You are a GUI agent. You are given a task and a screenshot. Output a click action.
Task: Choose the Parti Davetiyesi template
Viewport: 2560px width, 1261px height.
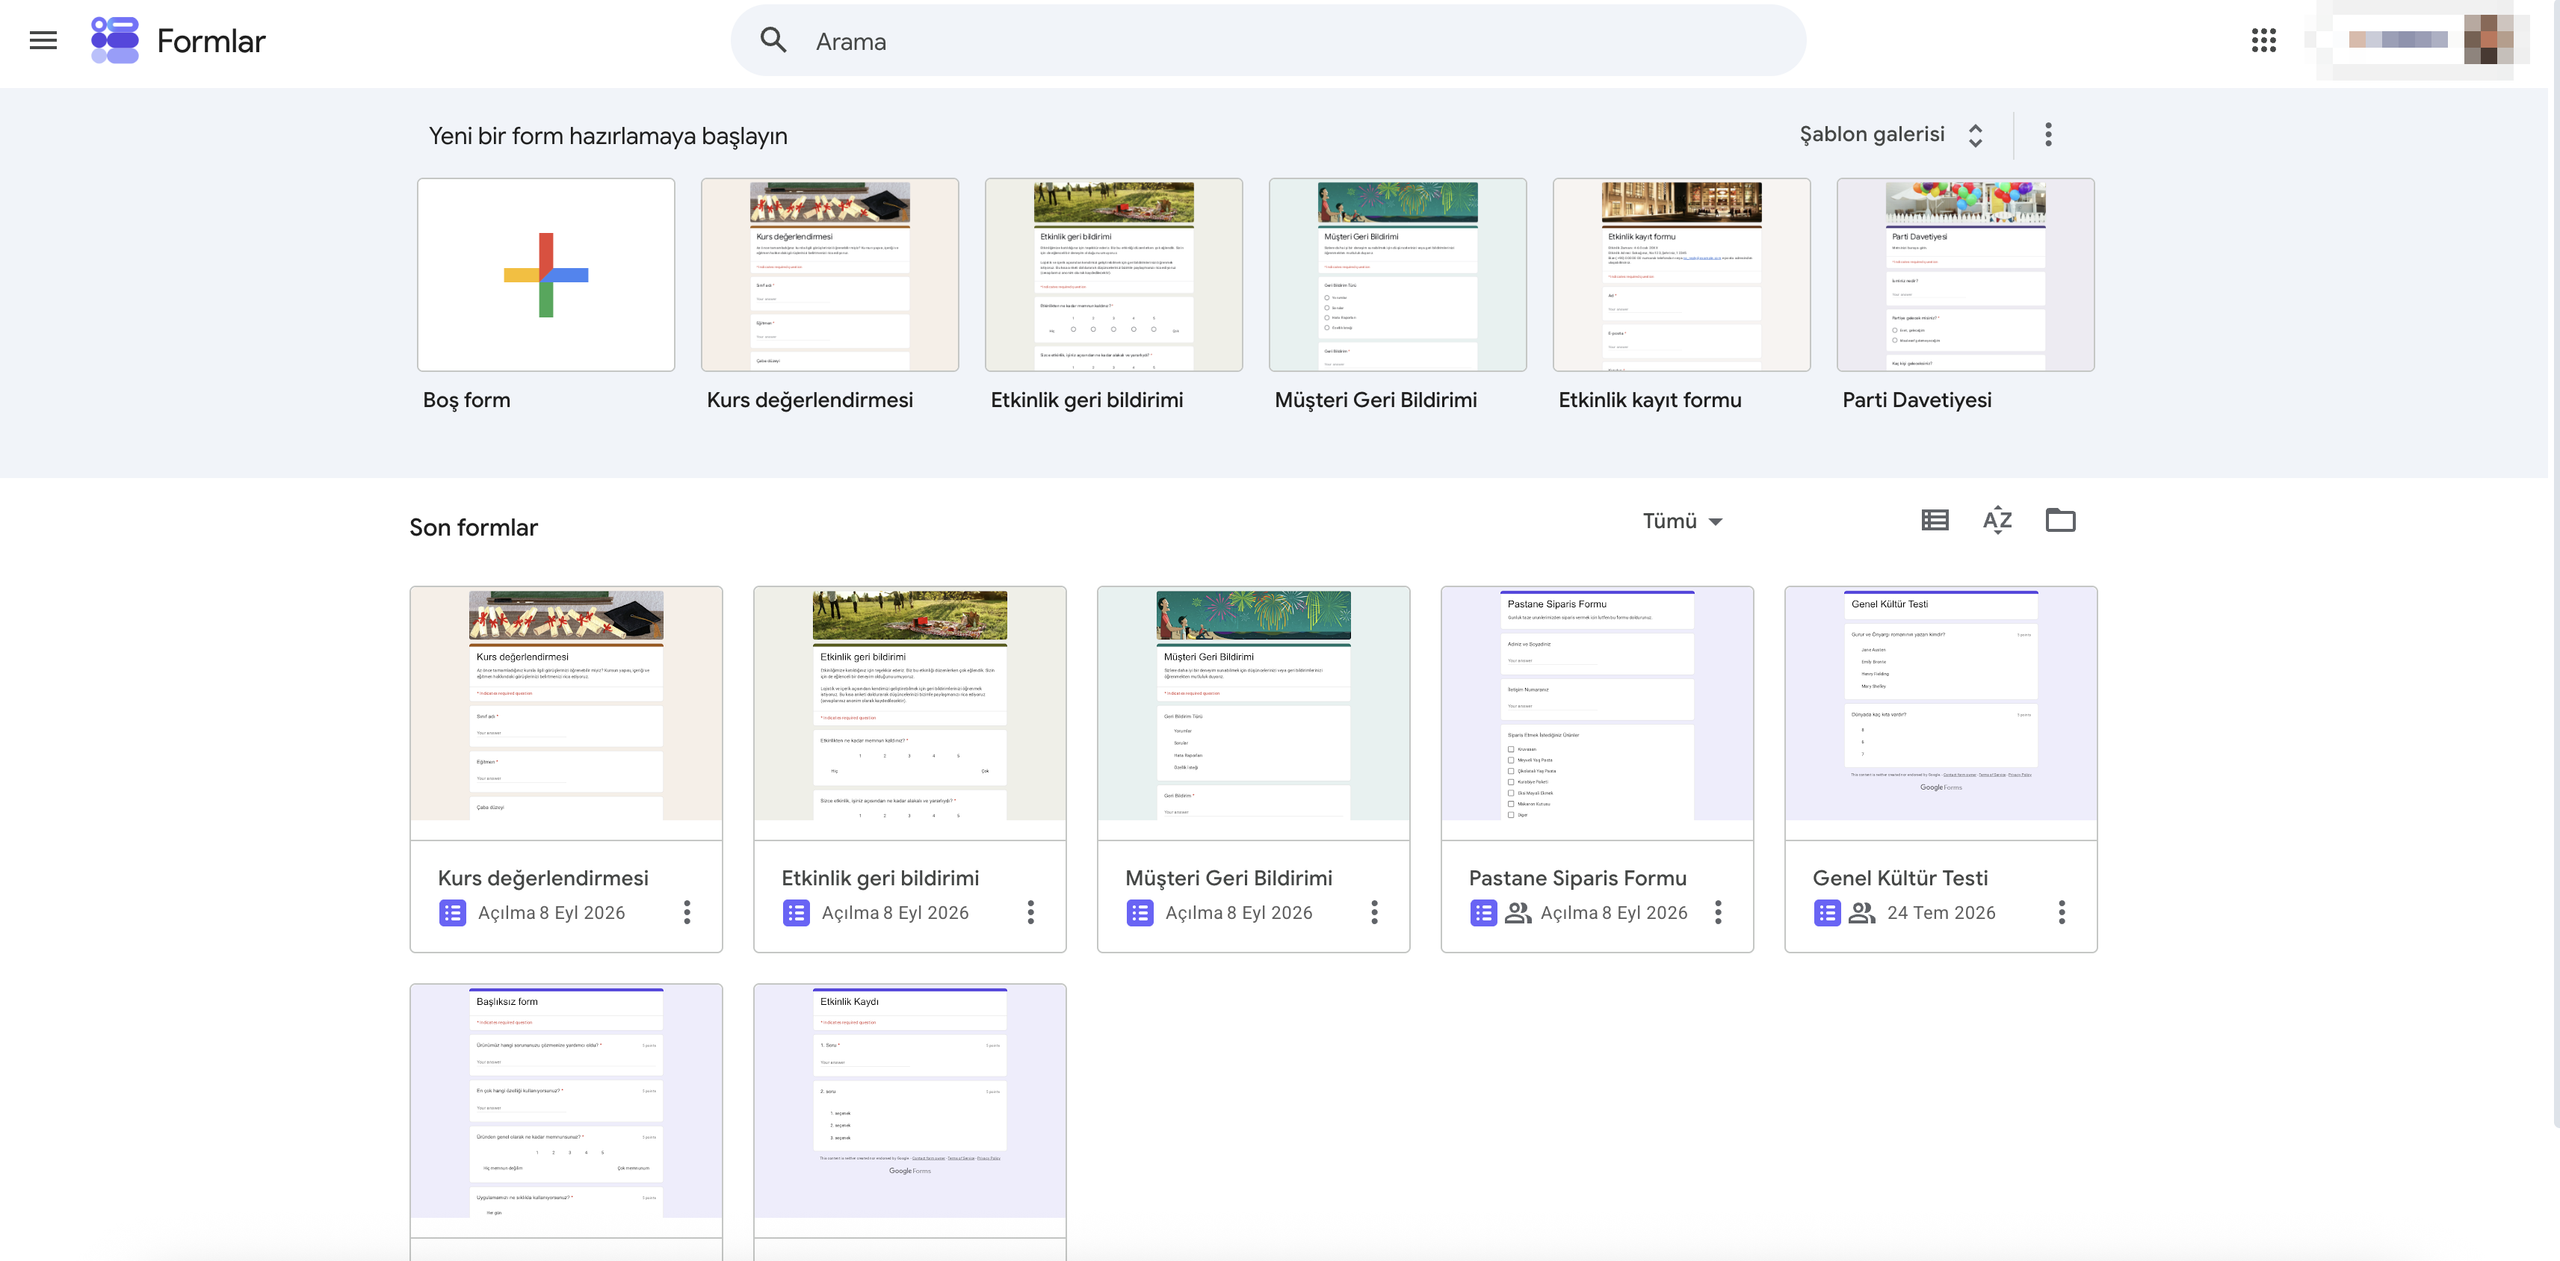1966,275
